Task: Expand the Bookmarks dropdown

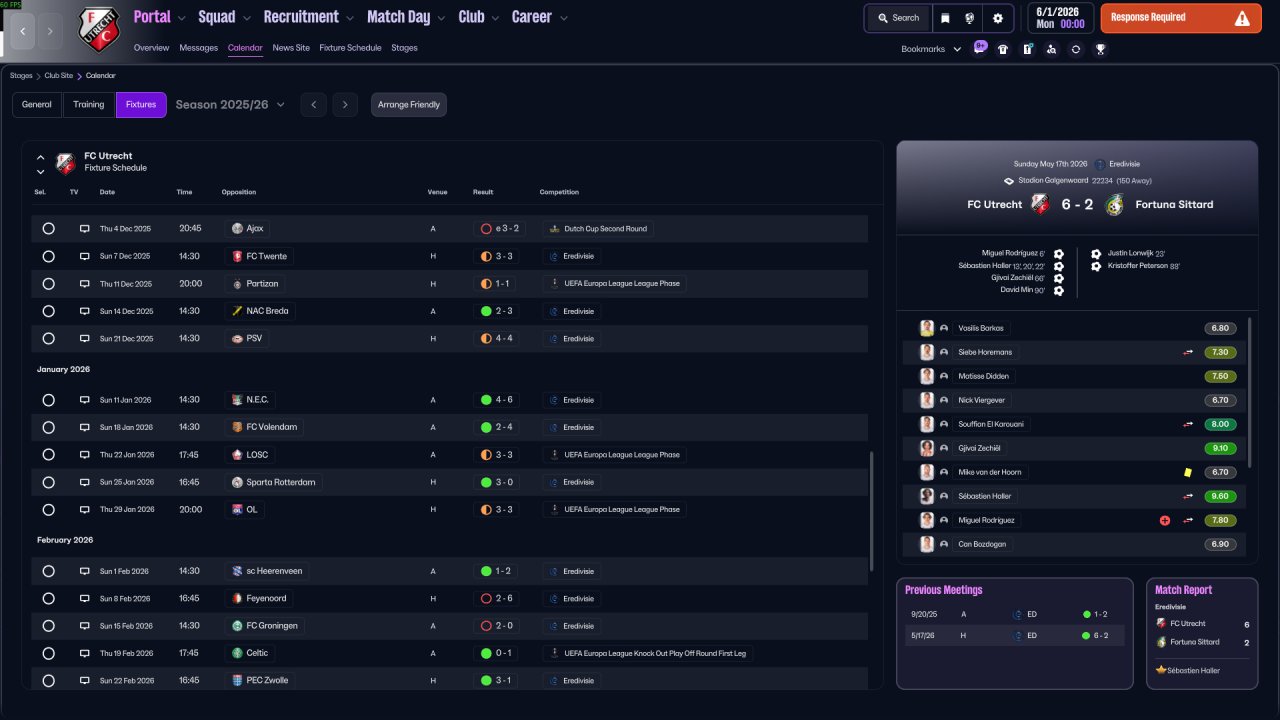Action: pos(931,49)
